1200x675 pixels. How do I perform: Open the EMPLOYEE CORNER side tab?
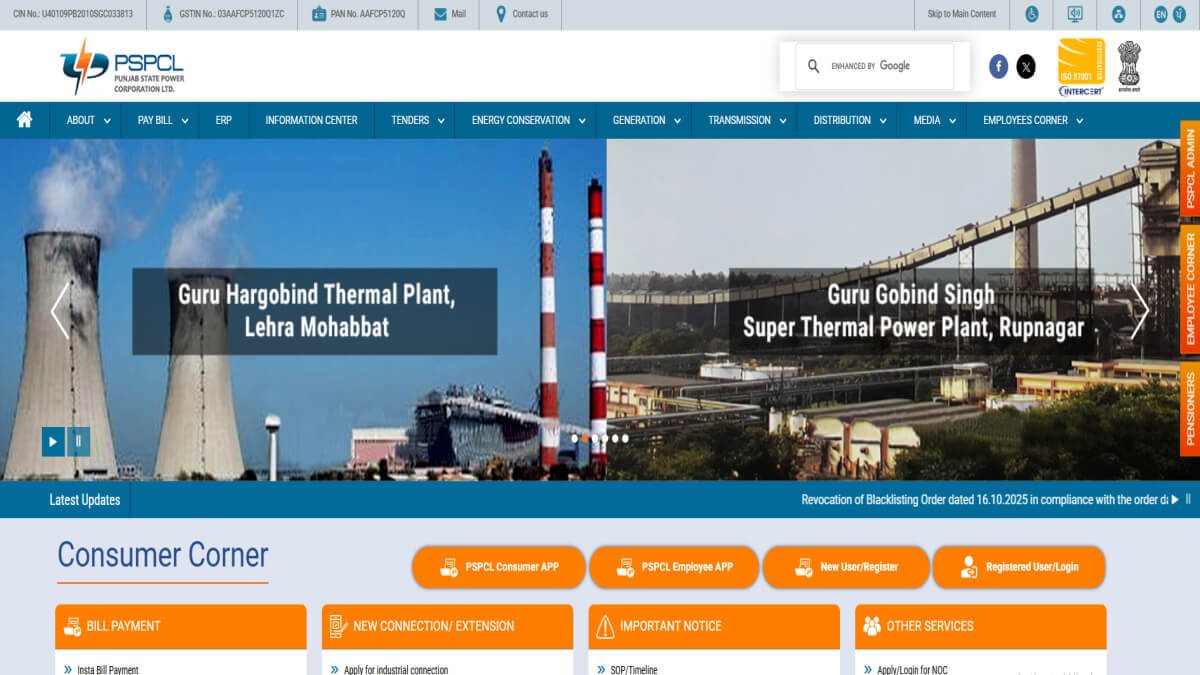pyautogui.click(x=1190, y=289)
